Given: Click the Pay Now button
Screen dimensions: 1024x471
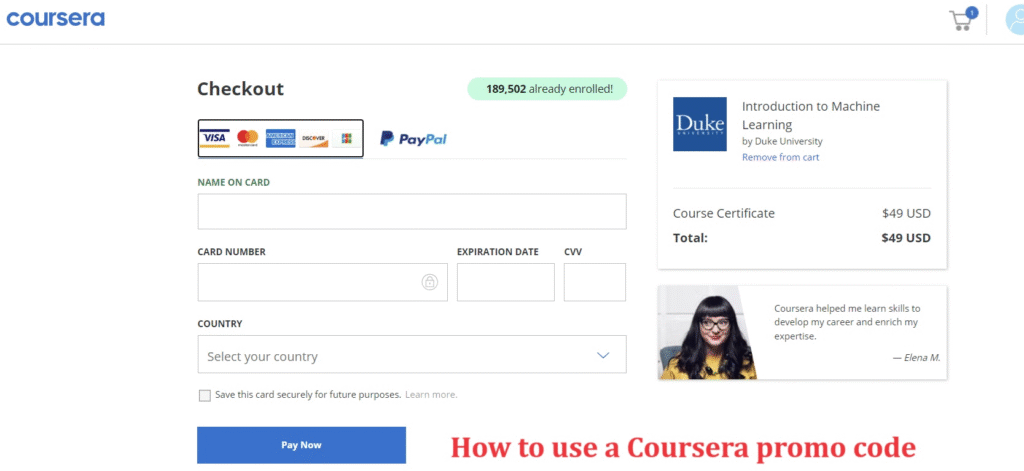Looking at the screenshot, I should (301, 445).
